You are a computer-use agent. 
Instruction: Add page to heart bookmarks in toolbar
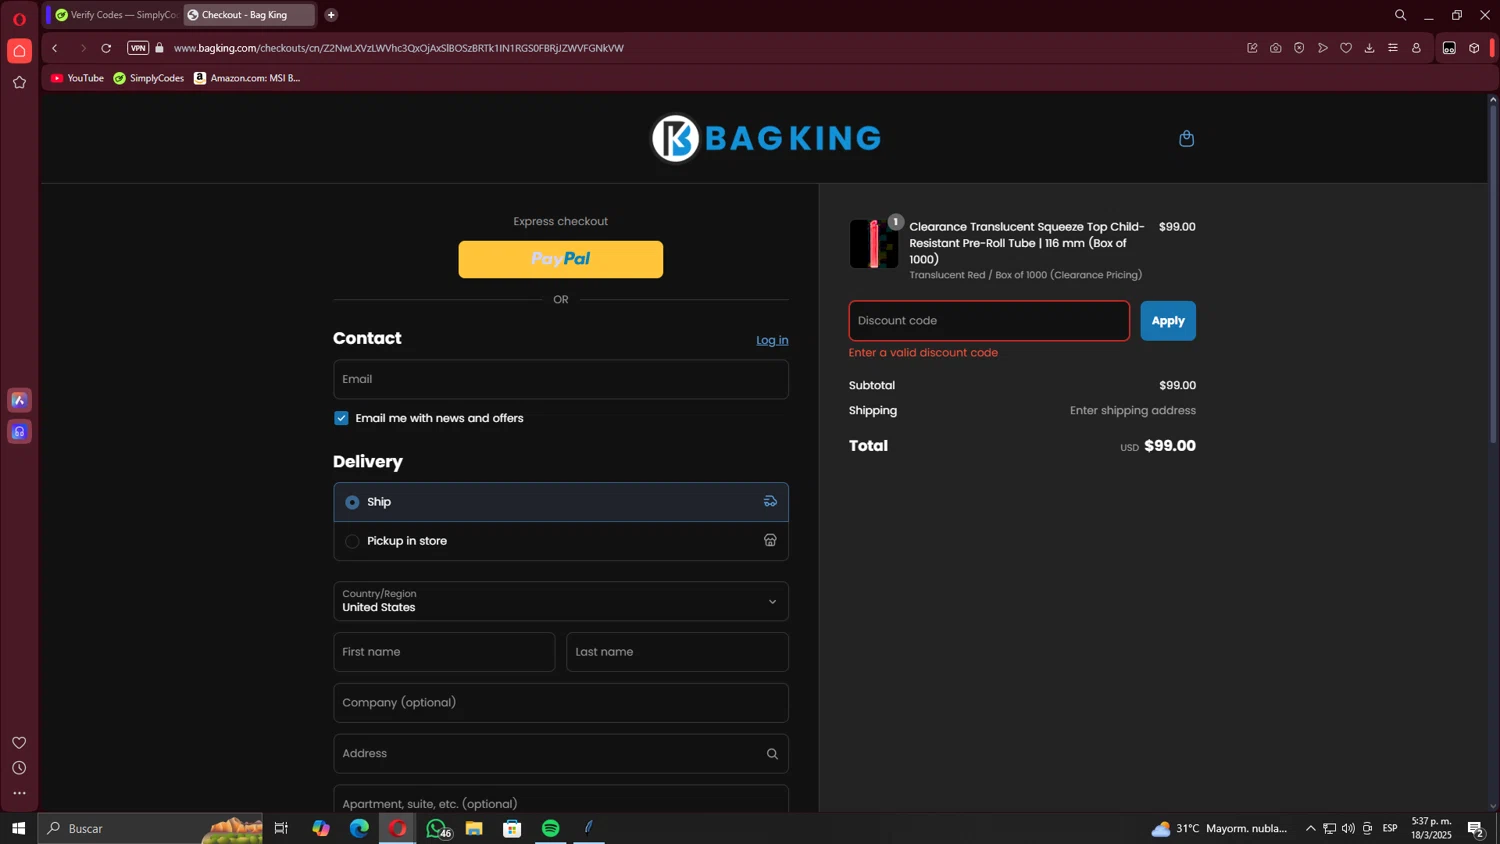pos(1346,48)
